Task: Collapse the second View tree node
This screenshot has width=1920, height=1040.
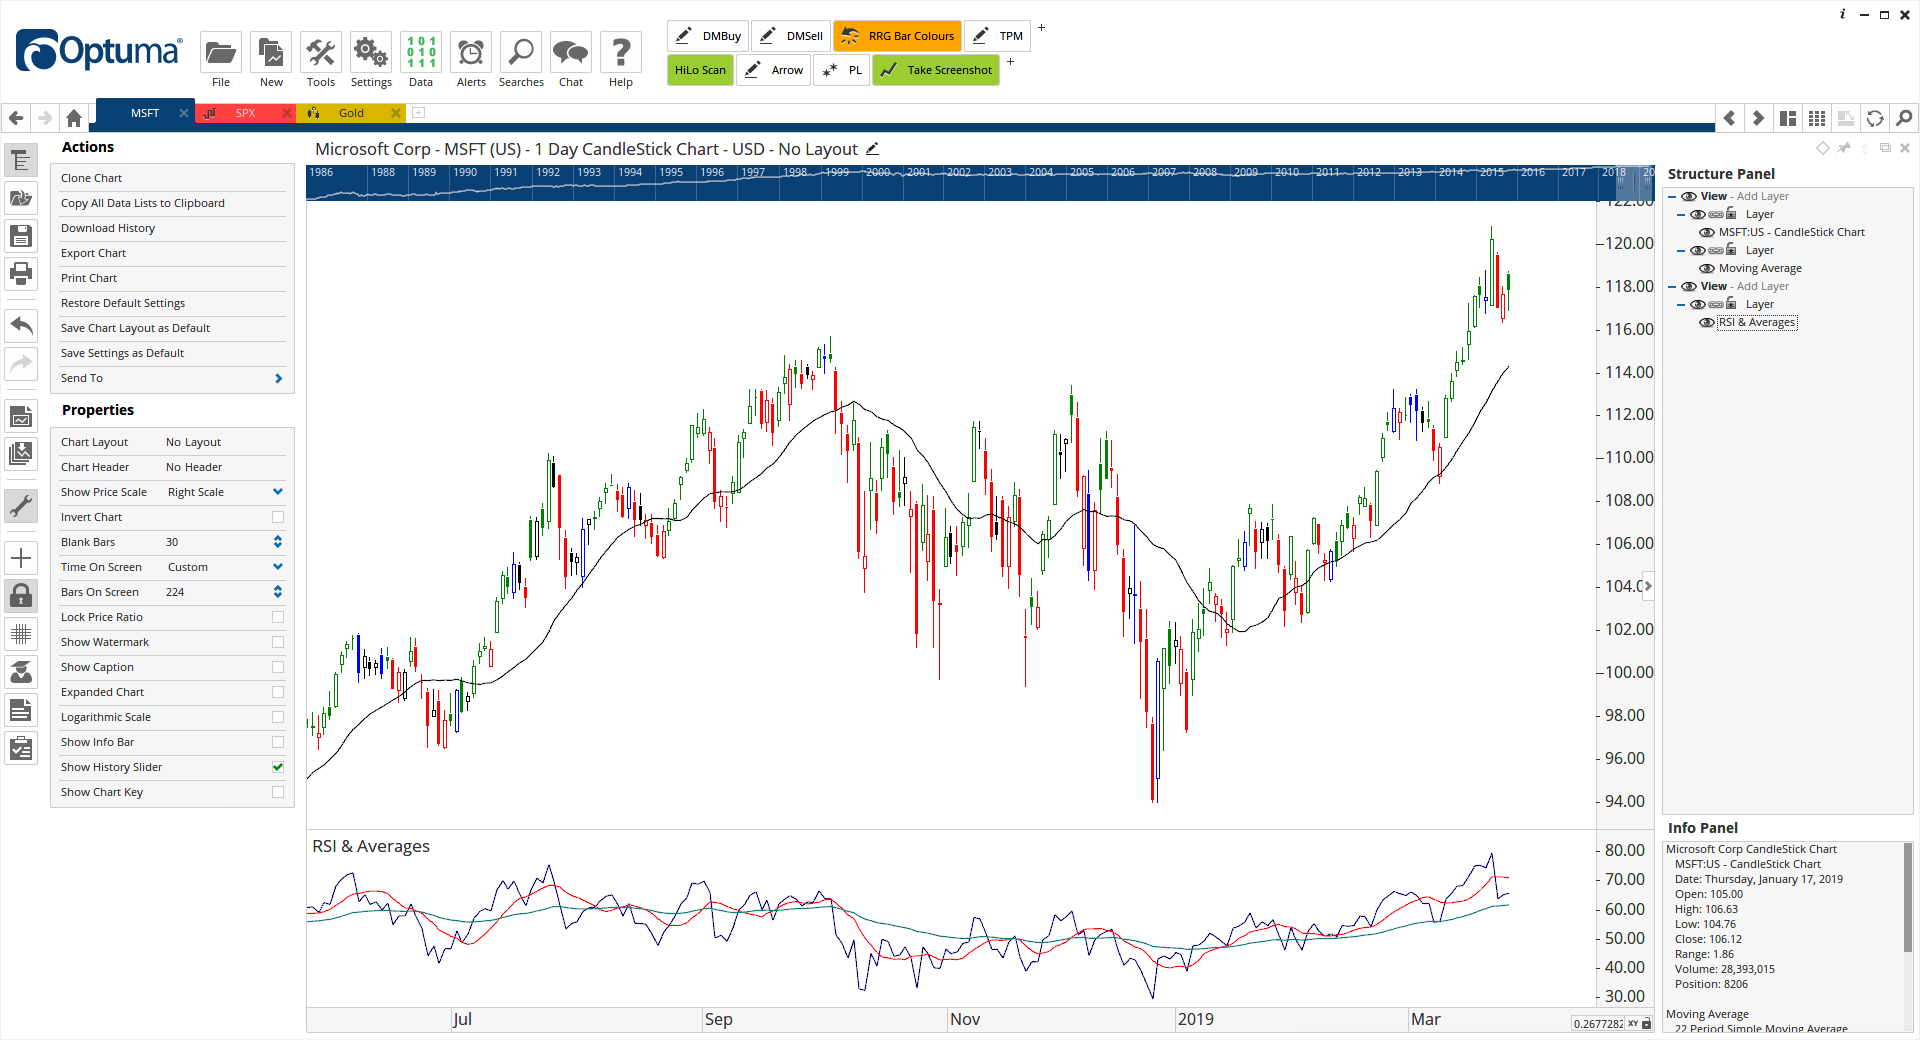Action: (x=1672, y=286)
